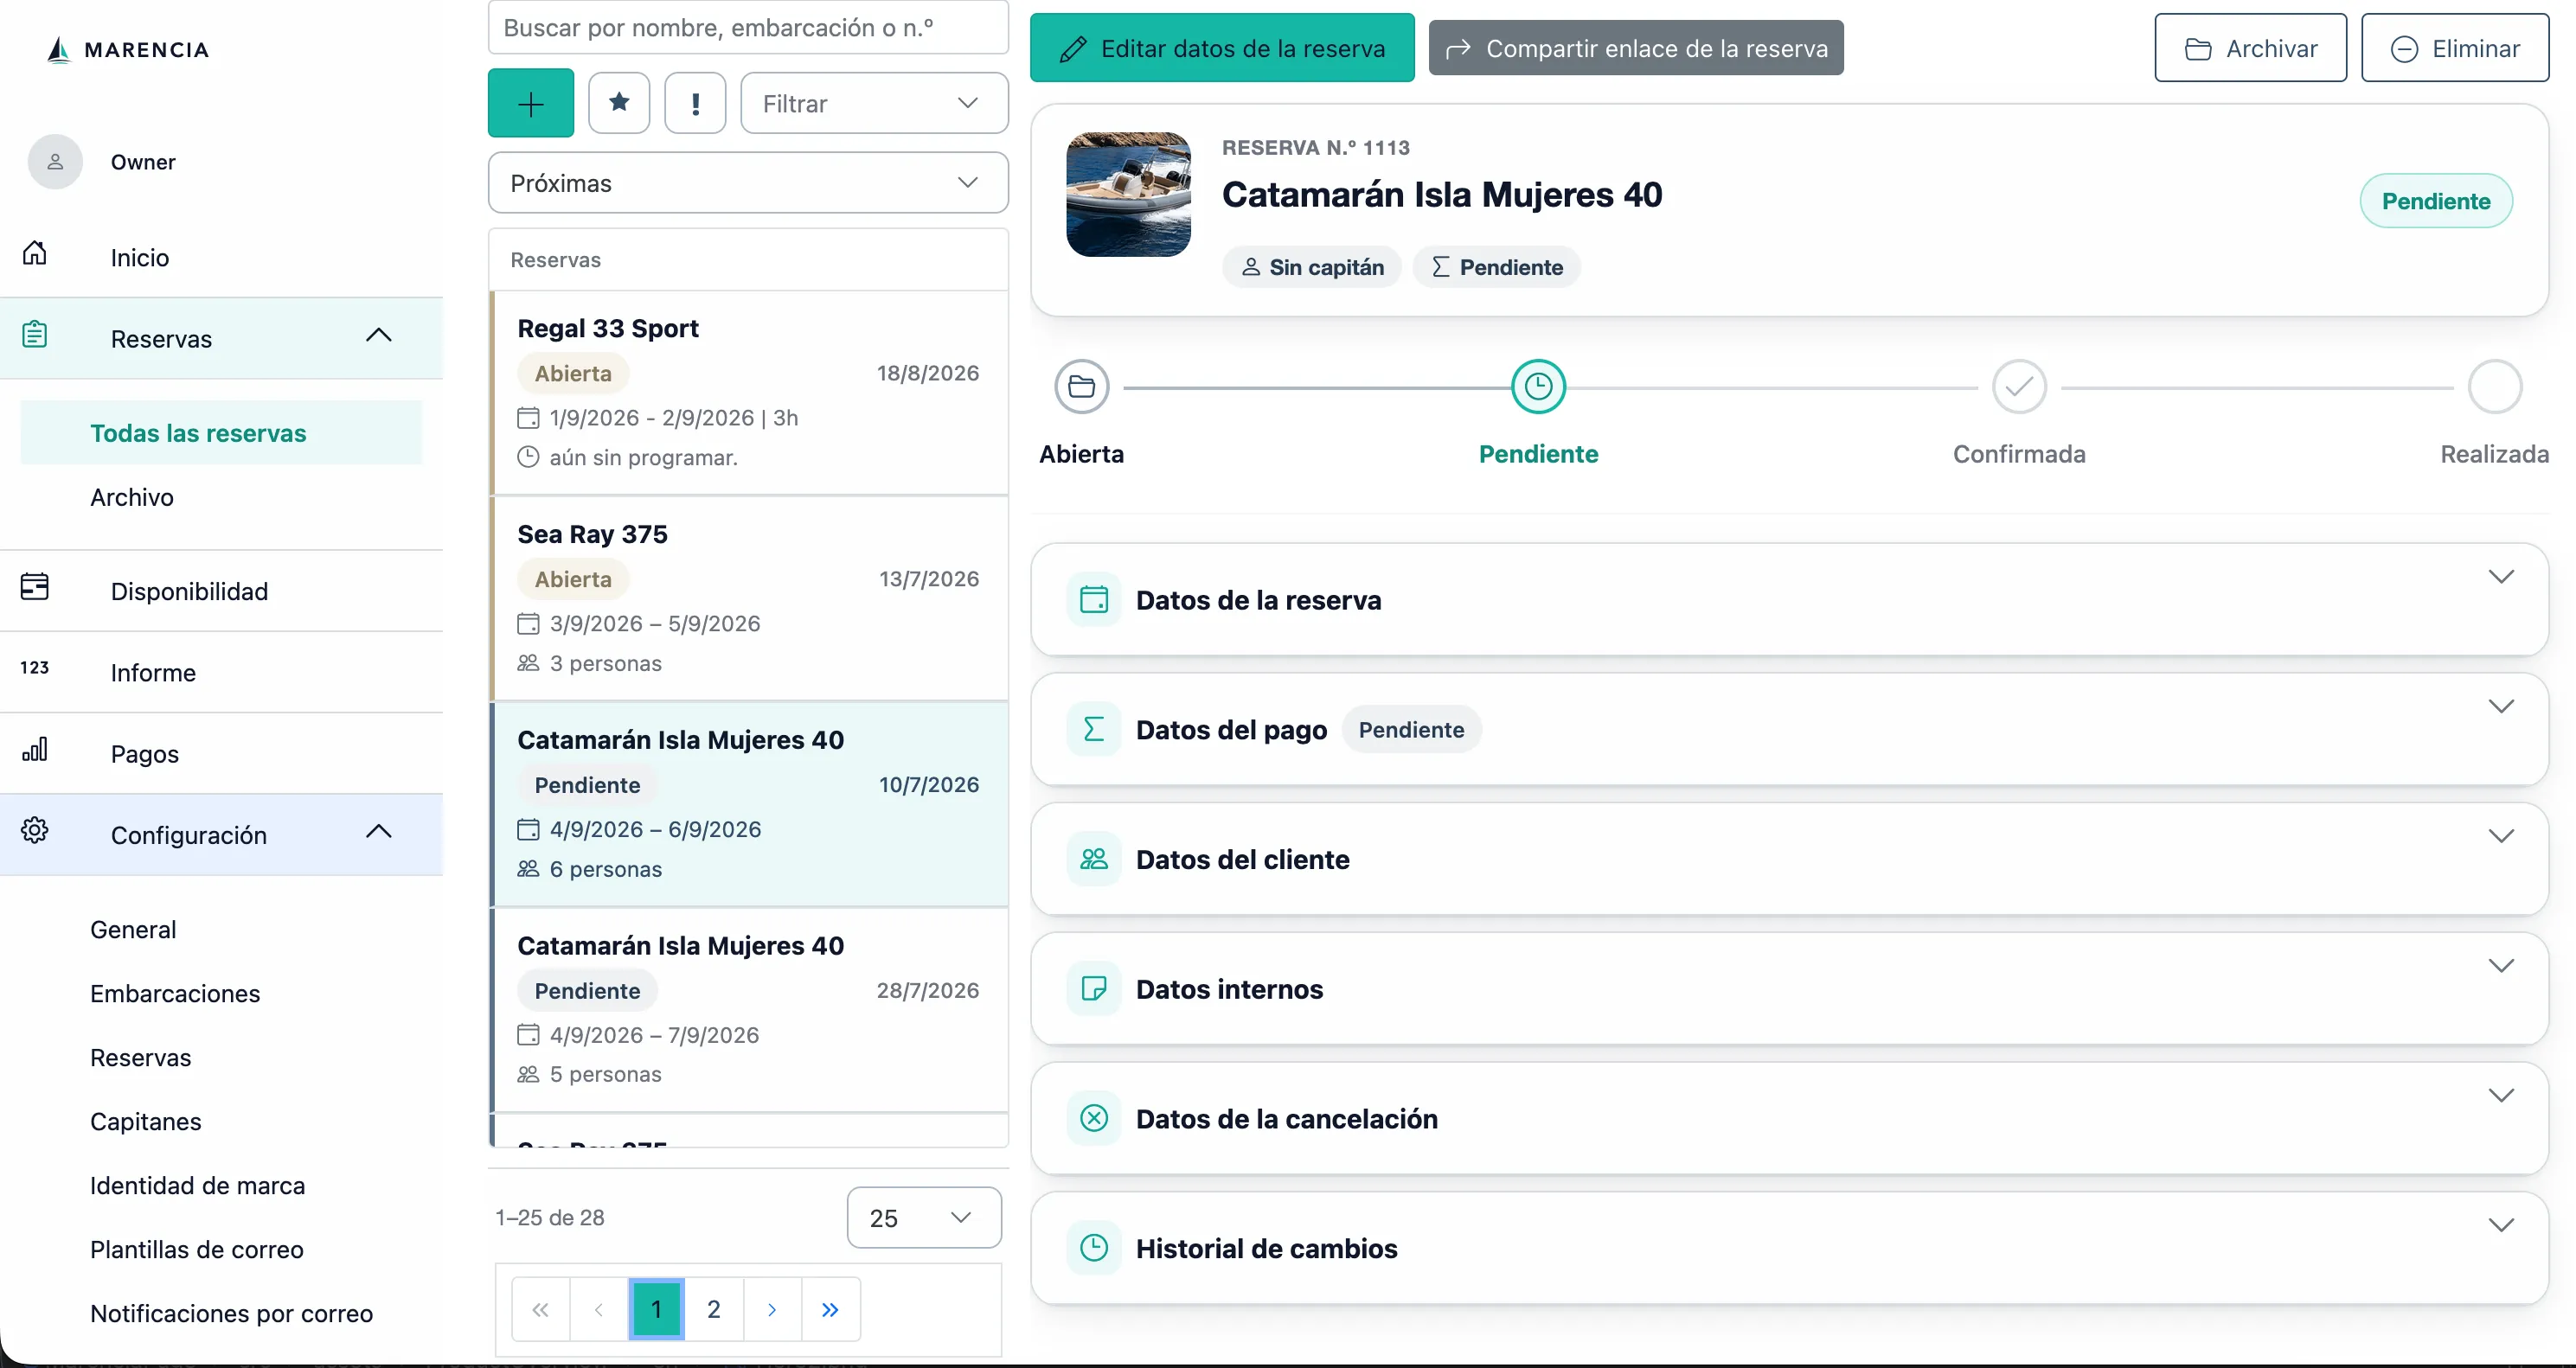Click the Abierta folder step icon
Screen dimensions: 2576x1368
(x=1082, y=387)
